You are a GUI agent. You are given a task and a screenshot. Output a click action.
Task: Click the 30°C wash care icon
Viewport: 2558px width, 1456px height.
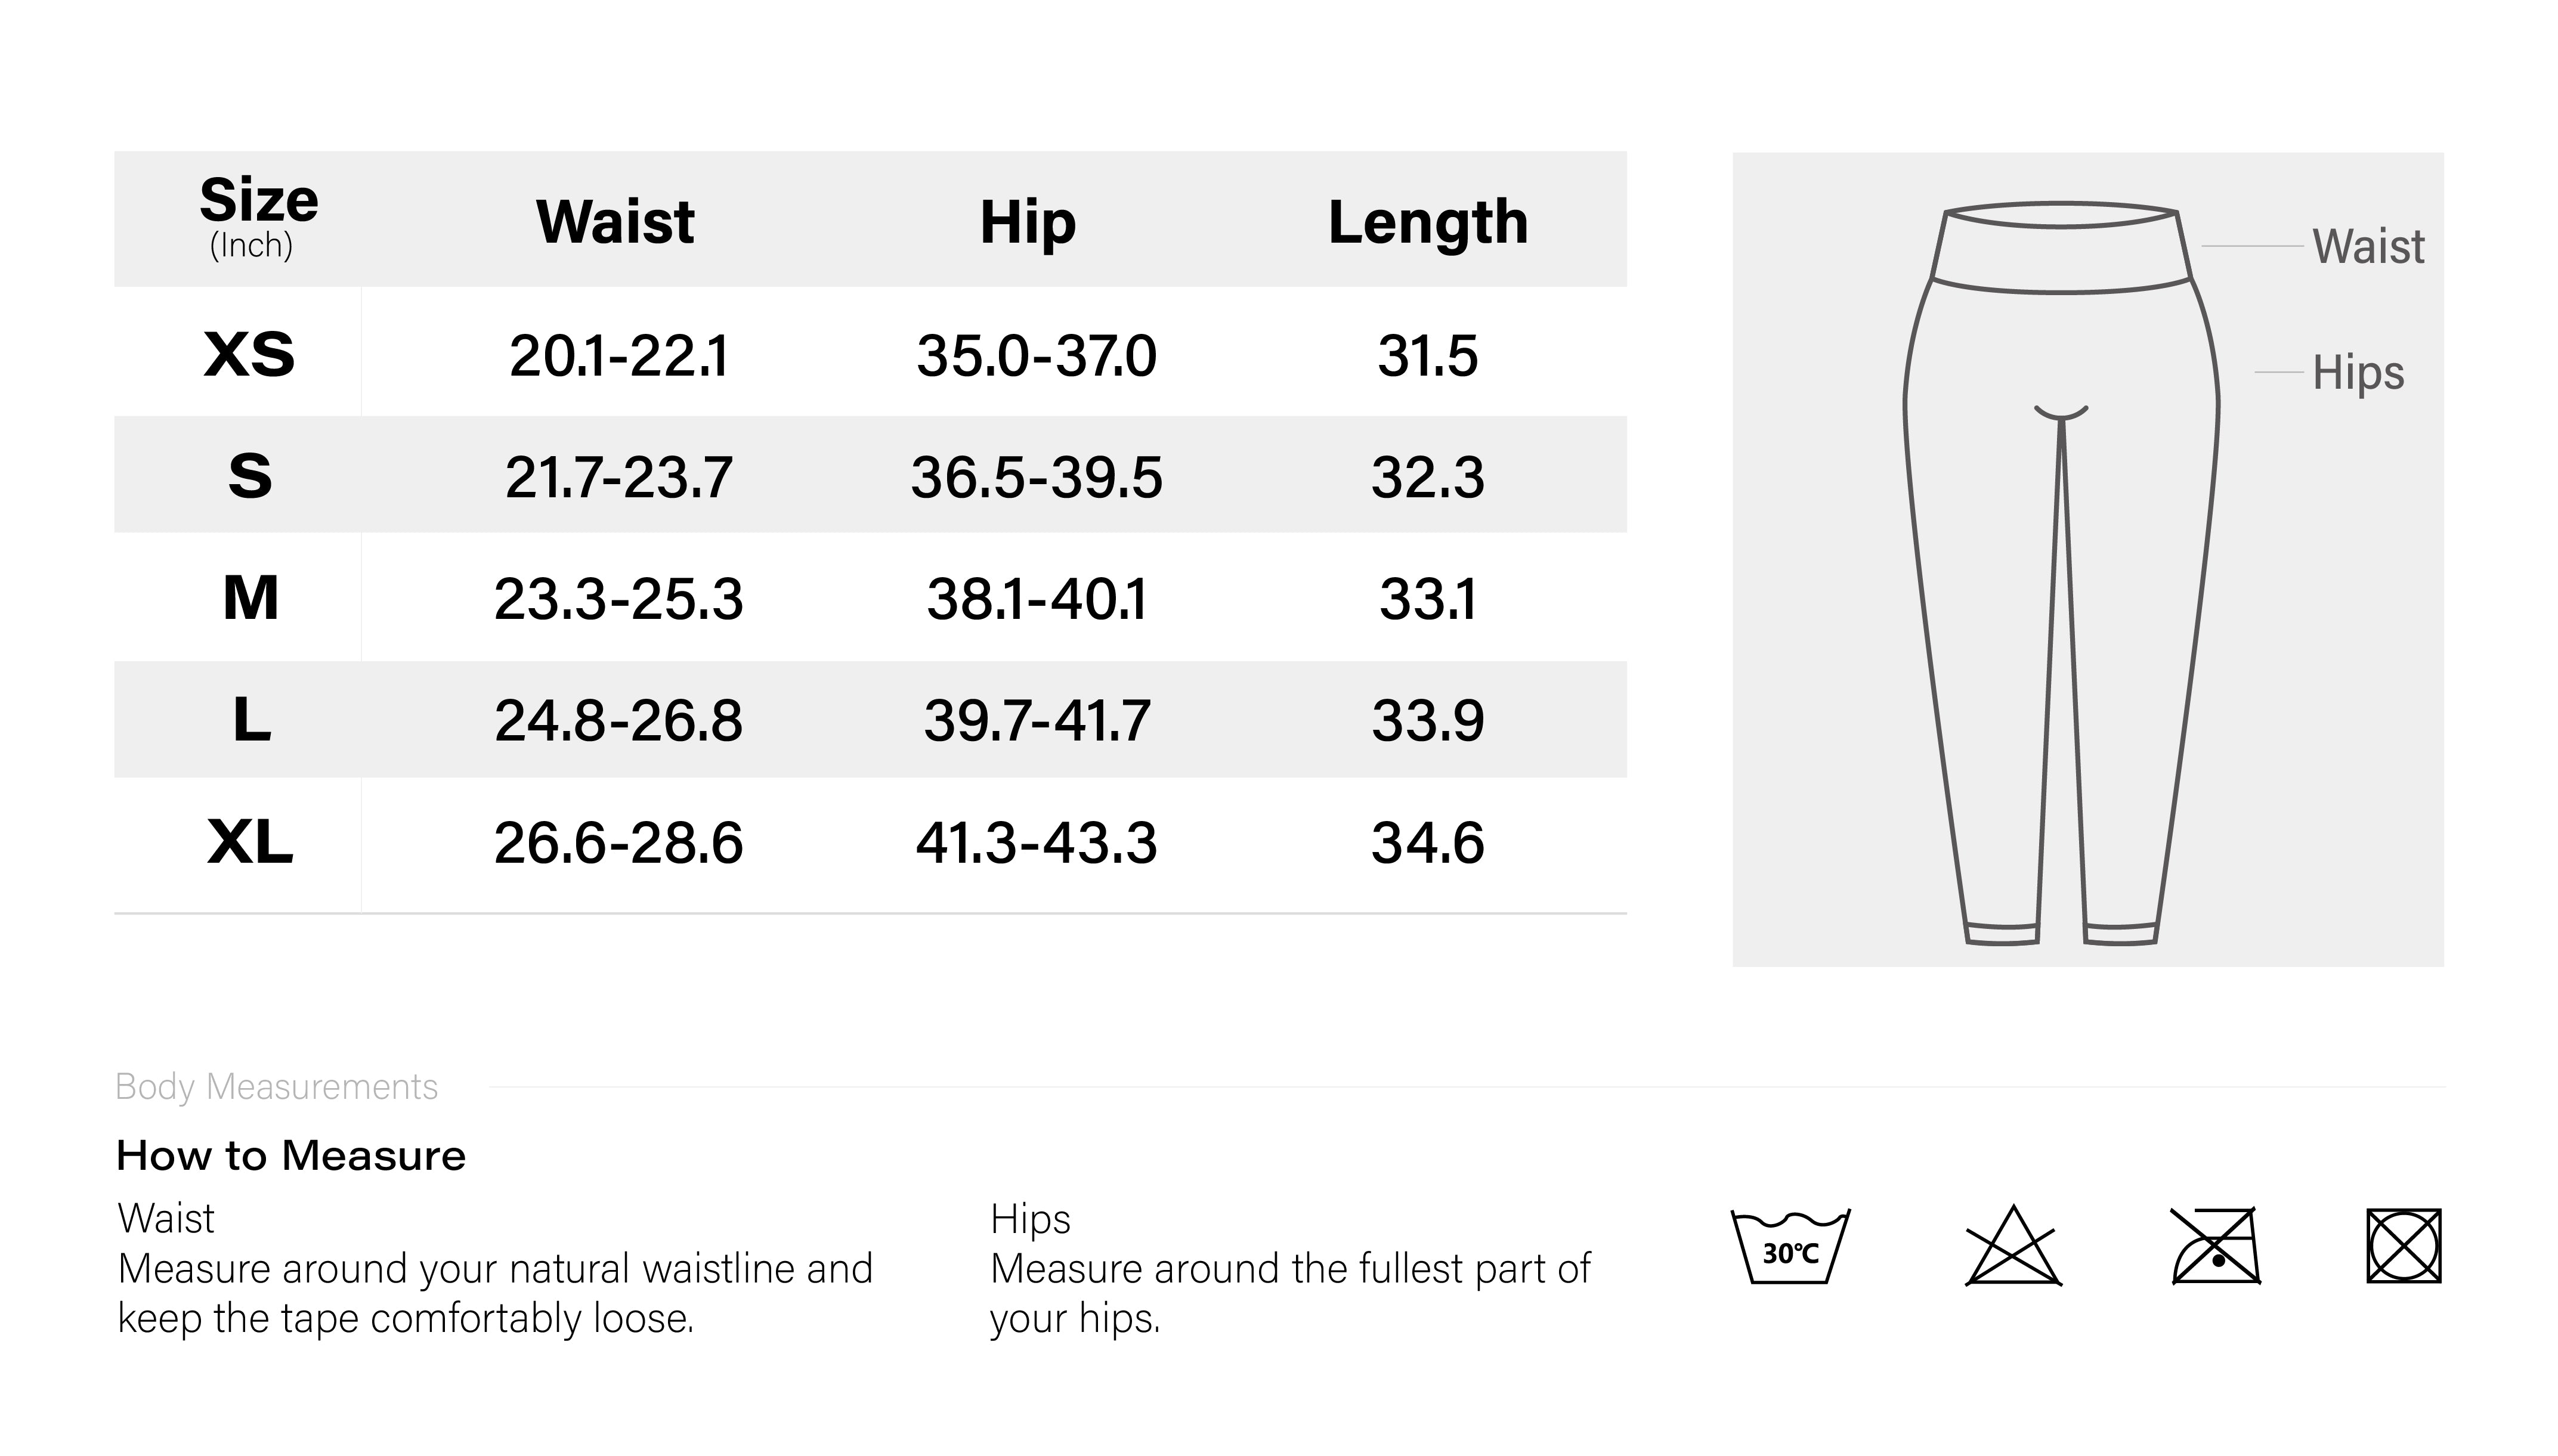(1790, 1246)
